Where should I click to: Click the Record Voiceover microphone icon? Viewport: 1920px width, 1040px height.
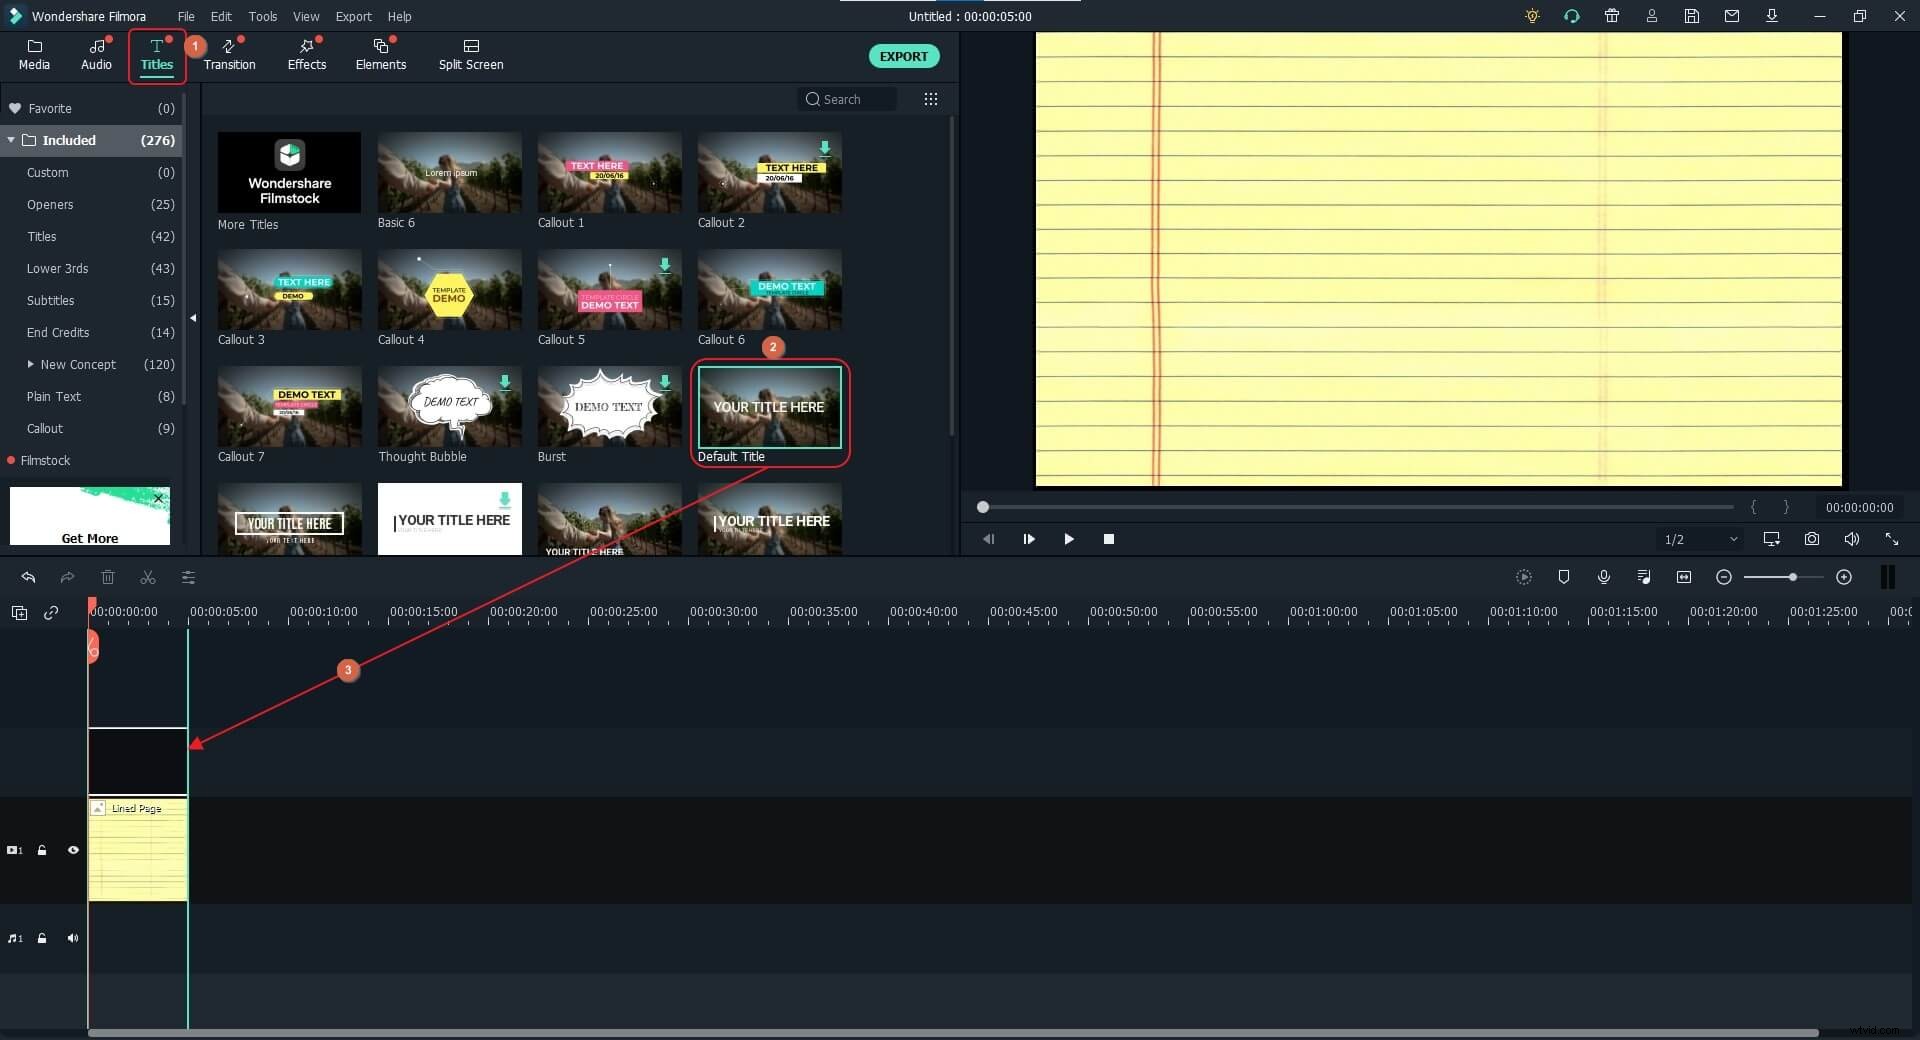(1604, 577)
